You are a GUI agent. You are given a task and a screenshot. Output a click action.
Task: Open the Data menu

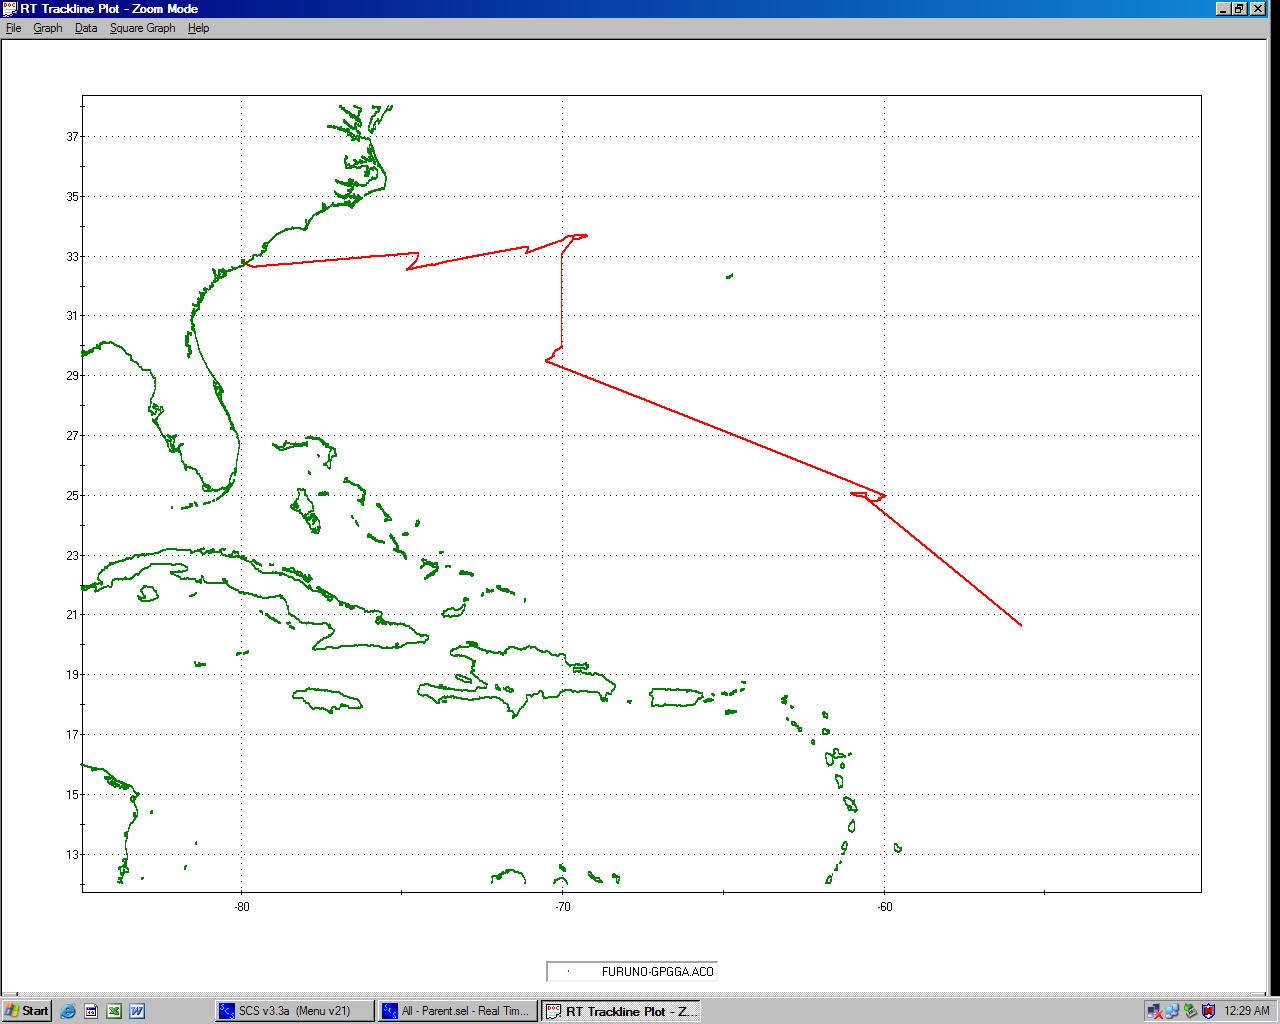click(x=86, y=28)
